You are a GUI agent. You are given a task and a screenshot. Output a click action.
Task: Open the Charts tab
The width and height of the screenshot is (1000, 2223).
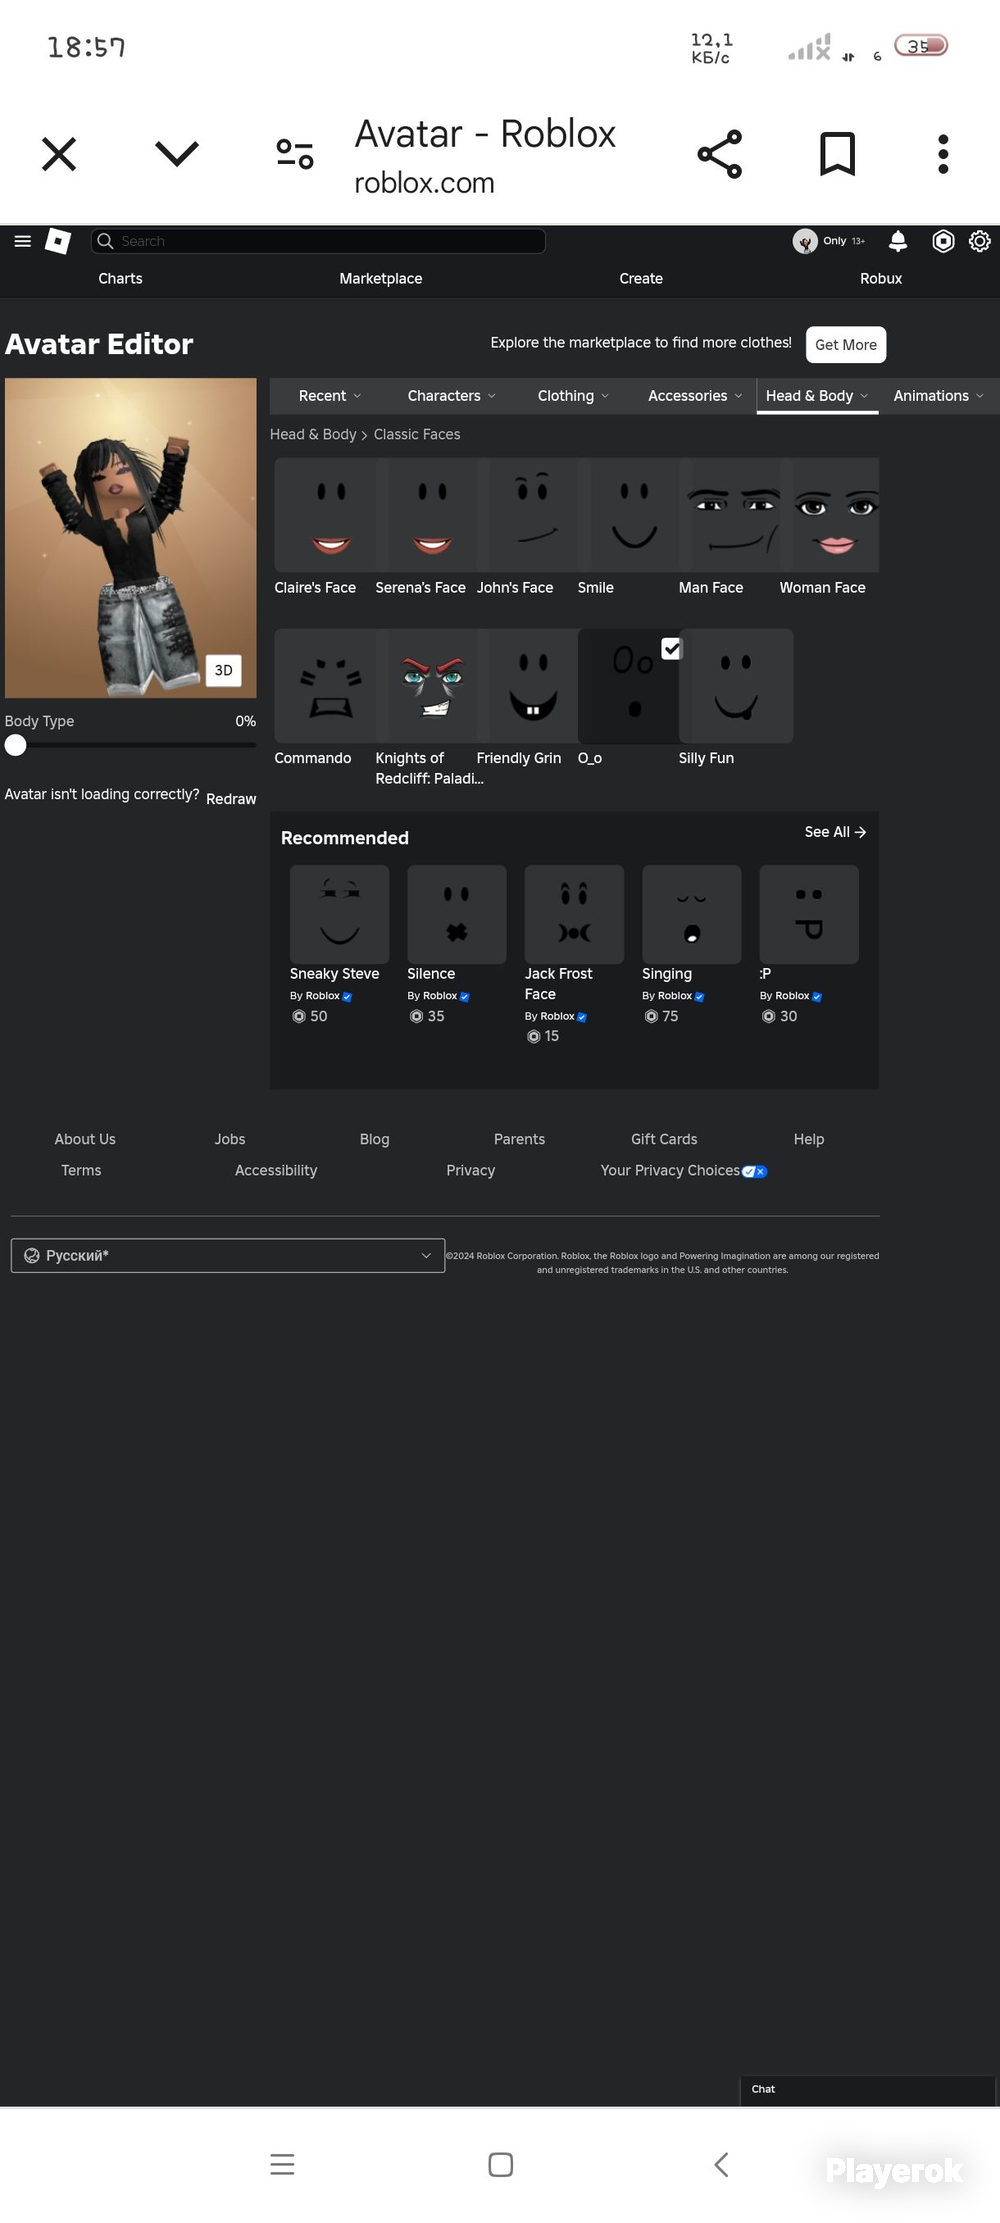120,279
